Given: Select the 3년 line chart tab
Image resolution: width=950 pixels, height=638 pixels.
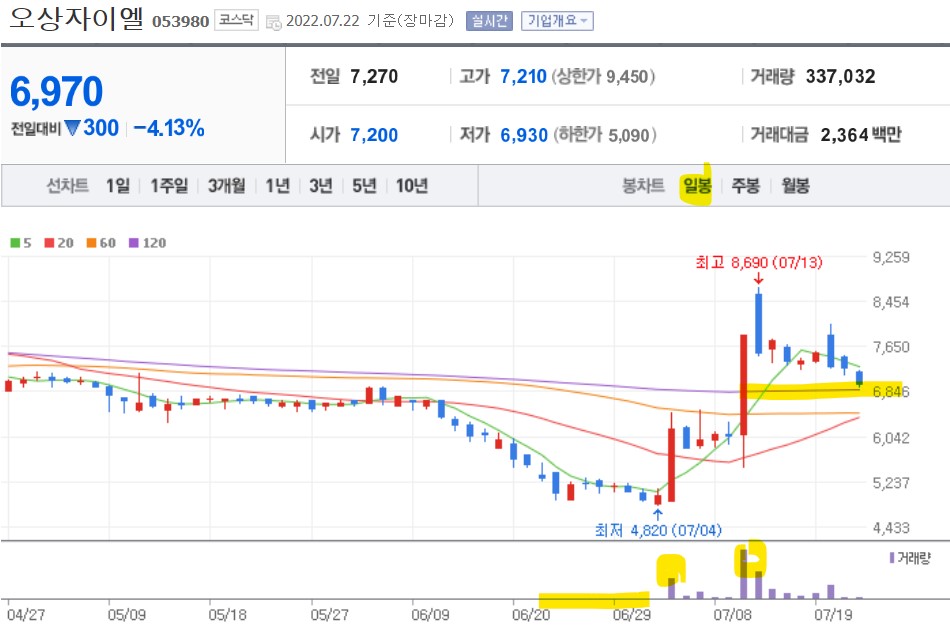Looking at the screenshot, I should 321,185.
